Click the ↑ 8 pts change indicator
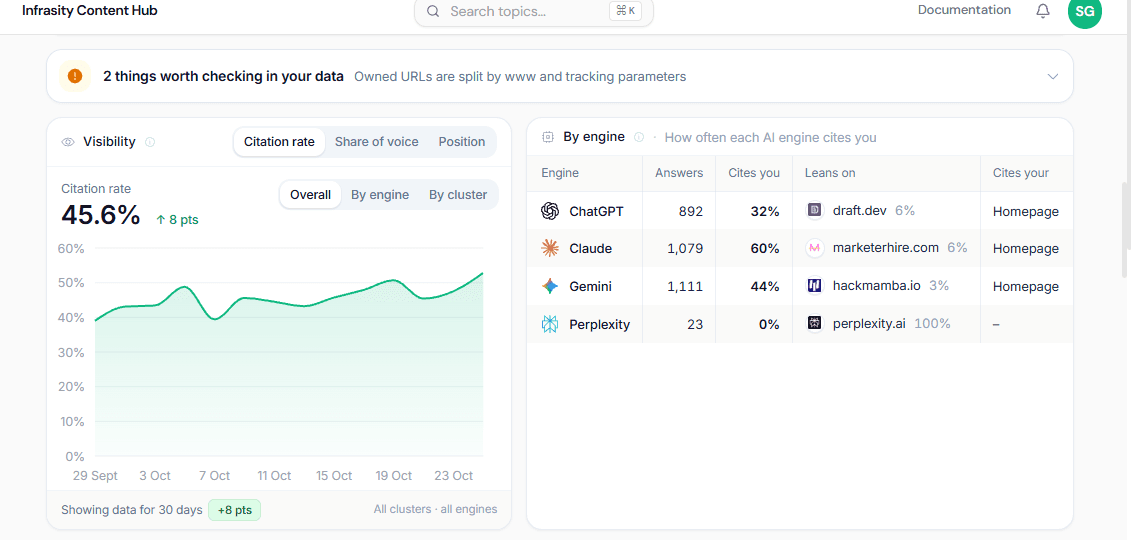The image size is (1131, 540). coord(177,220)
